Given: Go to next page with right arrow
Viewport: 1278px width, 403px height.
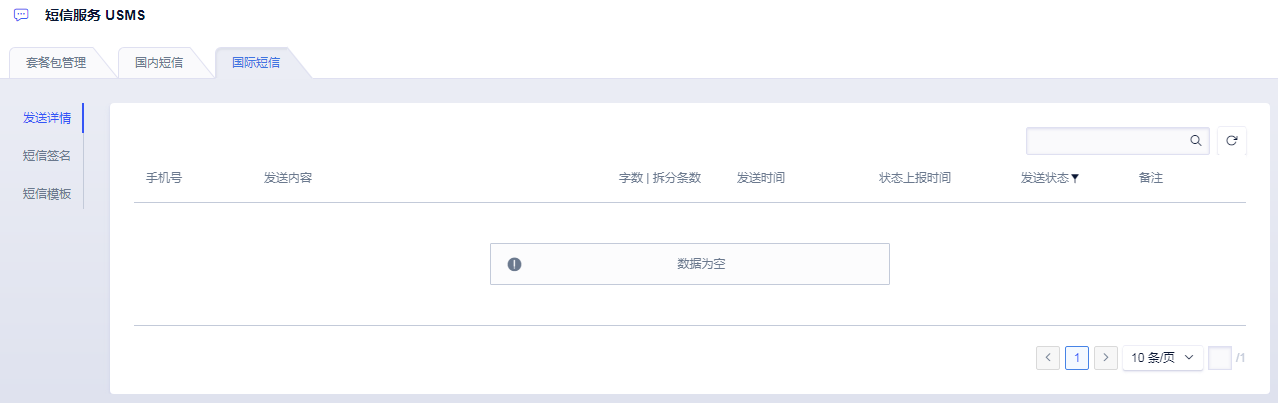Looking at the screenshot, I should (1106, 357).
